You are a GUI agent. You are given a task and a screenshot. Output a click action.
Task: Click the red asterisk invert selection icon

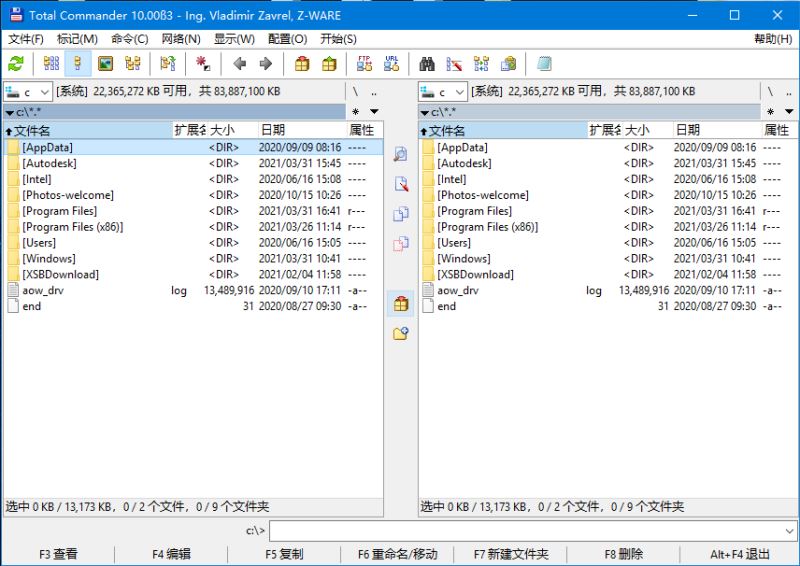[x=203, y=64]
